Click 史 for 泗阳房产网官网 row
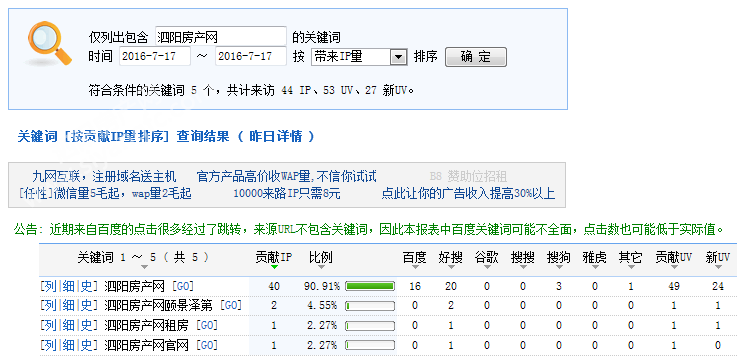Image resolution: width=752 pixels, height=362 pixels. 87,345
